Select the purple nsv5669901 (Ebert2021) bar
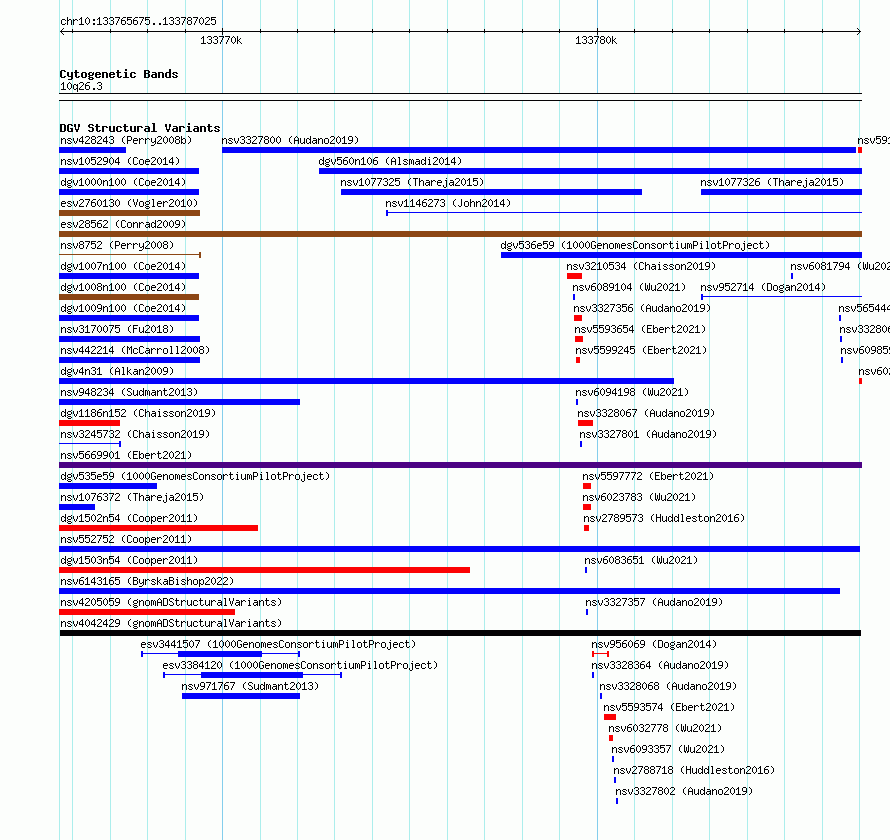 460,465
